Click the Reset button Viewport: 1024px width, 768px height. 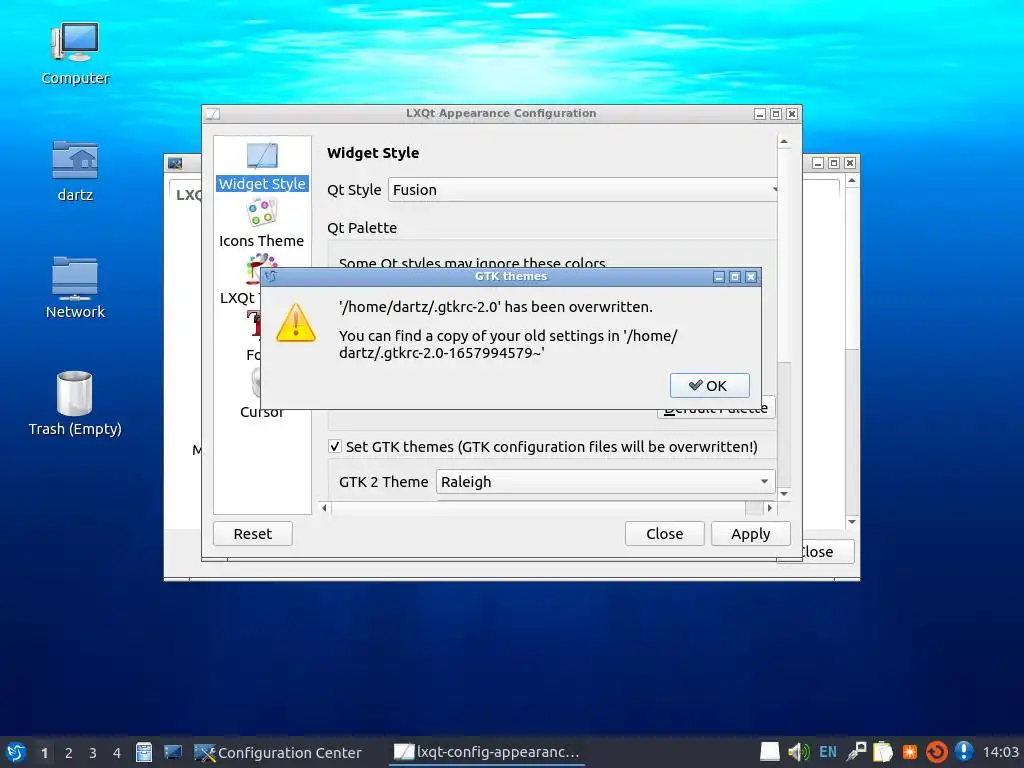pyautogui.click(x=253, y=534)
